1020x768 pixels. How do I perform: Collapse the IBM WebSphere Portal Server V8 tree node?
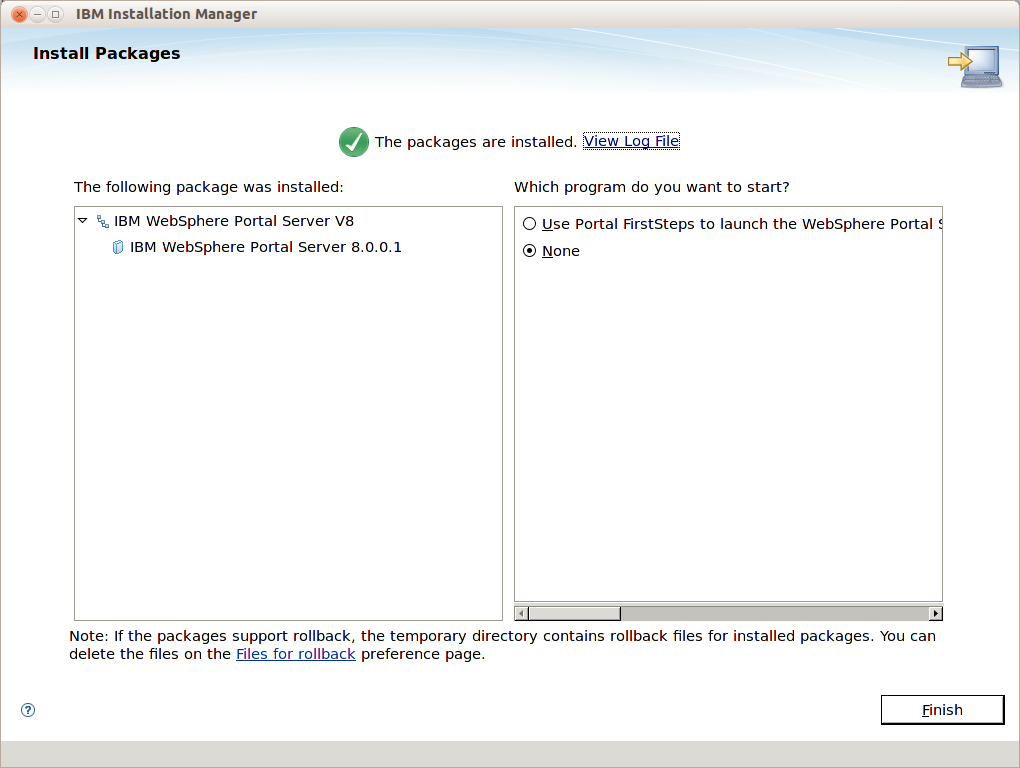point(83,221)
